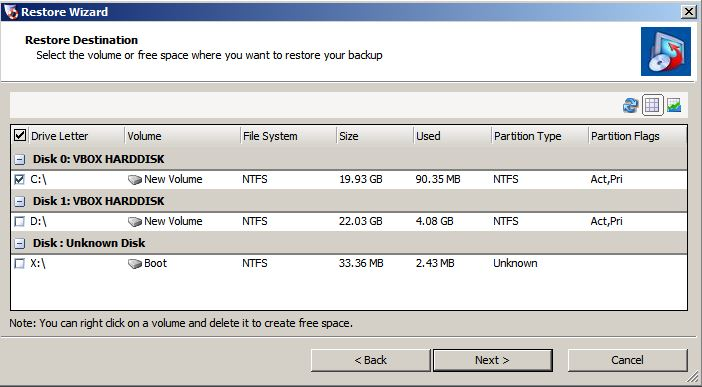702x387 pixels.
Task: Click drive icon beside C: New Volume
Action: (135, 180)
